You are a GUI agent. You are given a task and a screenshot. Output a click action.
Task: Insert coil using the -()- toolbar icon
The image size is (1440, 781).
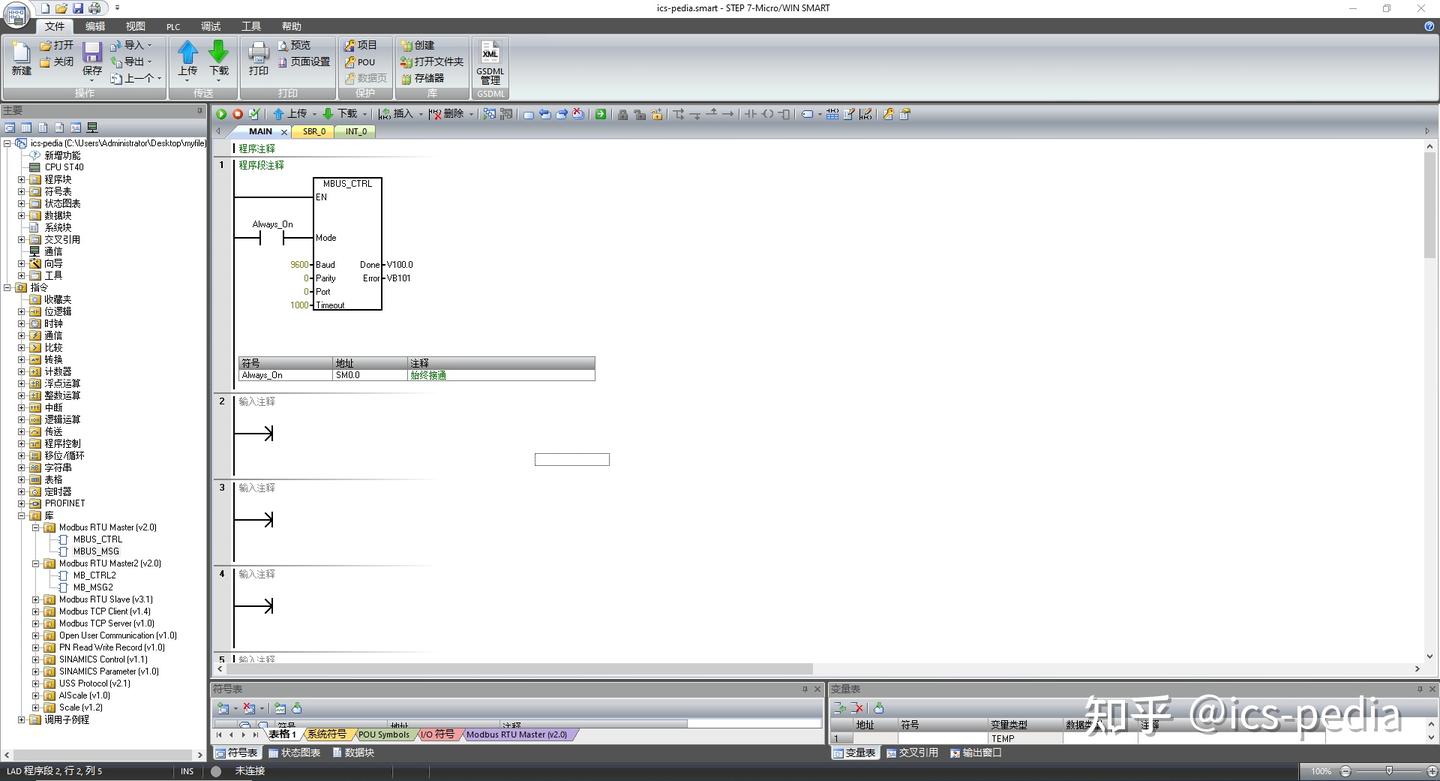pos(768,114)
